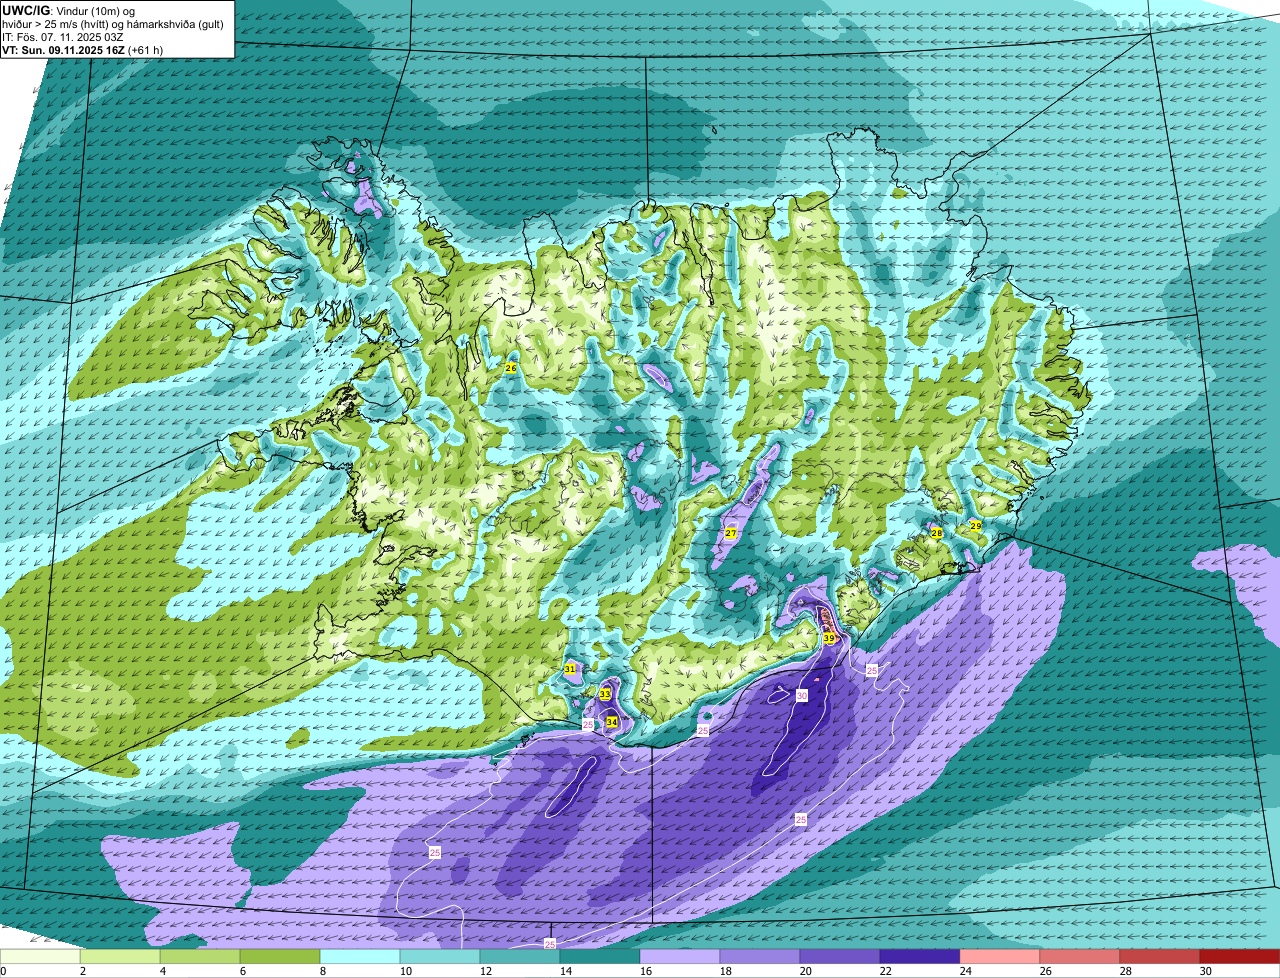This screenshot has height=978, width=1280.
Task: Click the yellow 26 peak gust marker
Action: [x=511, y=368]
